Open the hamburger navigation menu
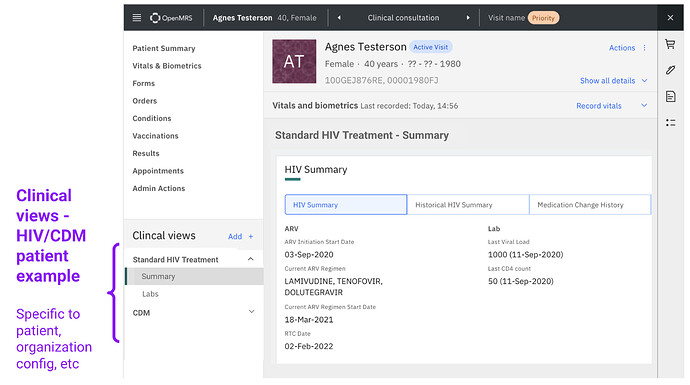690x385 pixels. click(137, 18)
